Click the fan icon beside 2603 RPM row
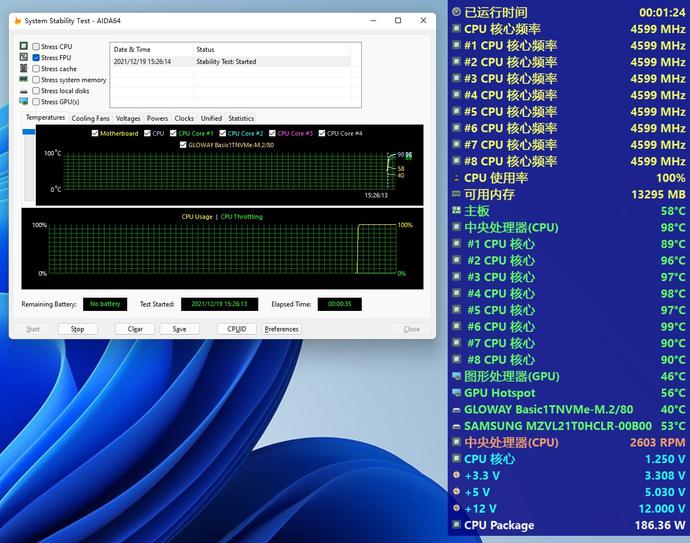This screenshot has width=690, height=543. 456,442
